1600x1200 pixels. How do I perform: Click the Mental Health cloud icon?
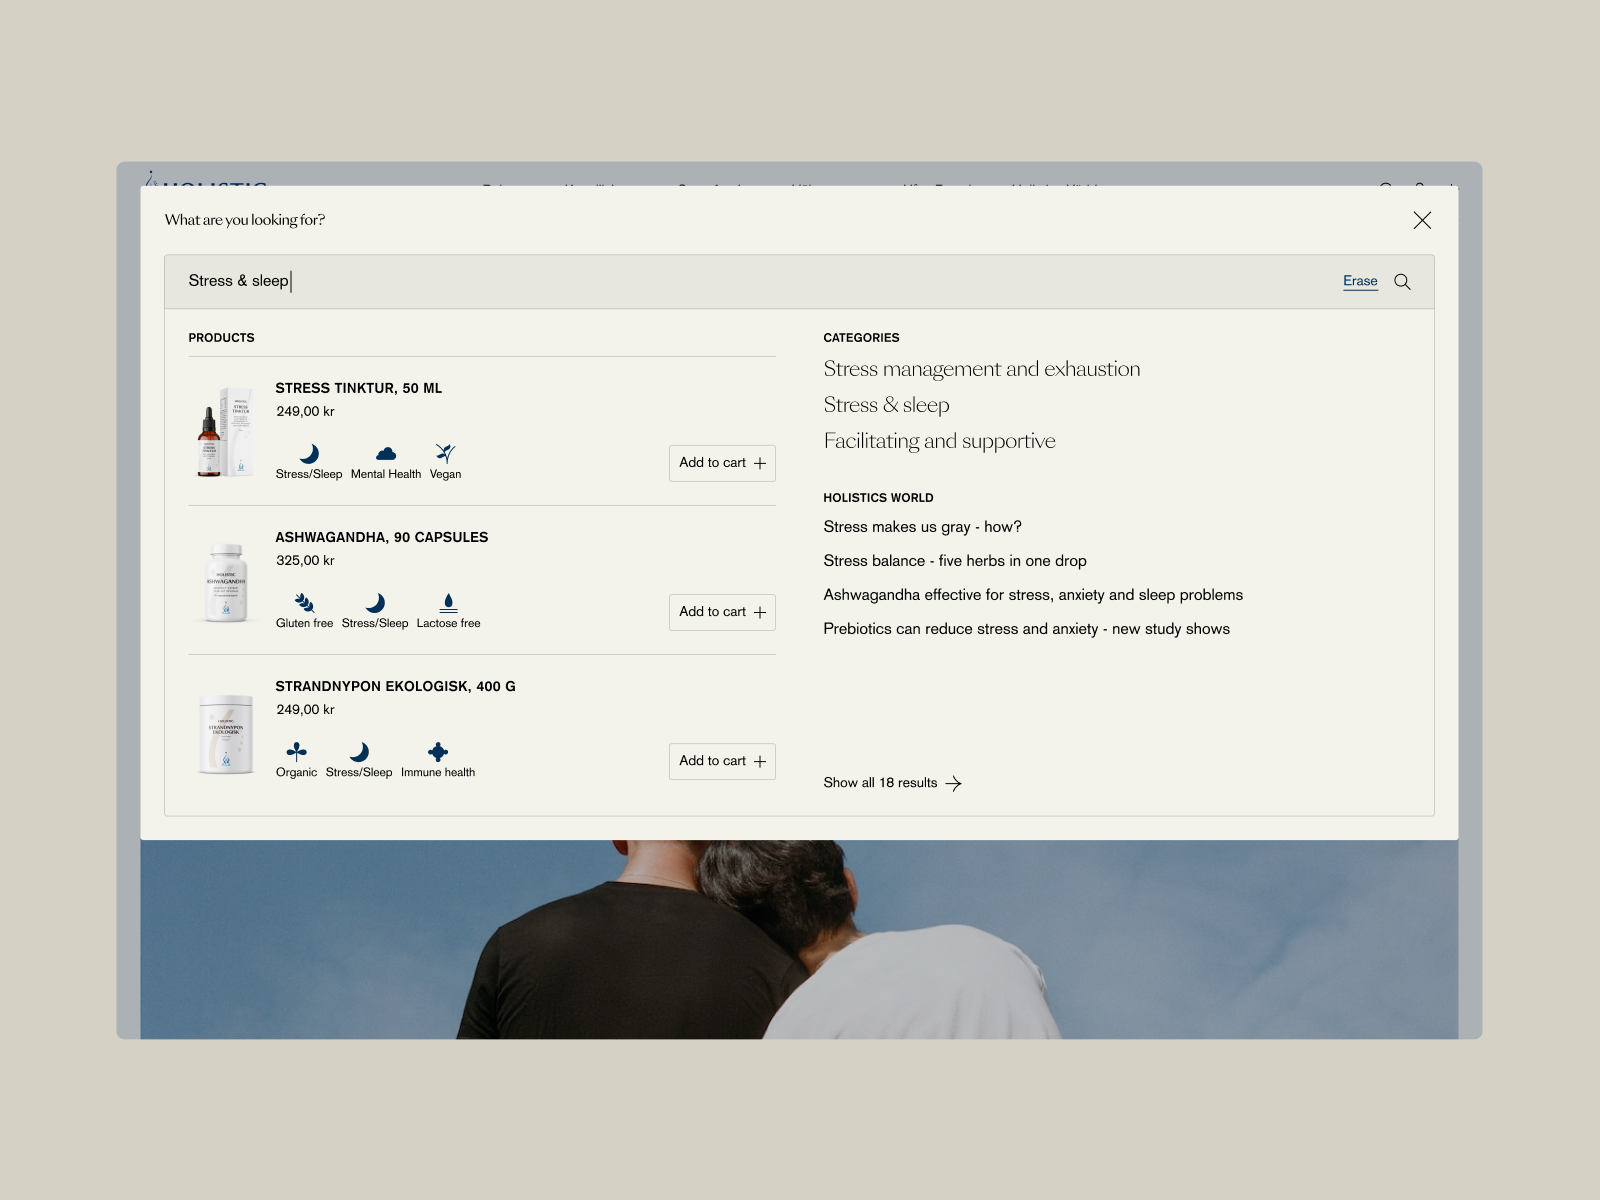click(385, 454)
